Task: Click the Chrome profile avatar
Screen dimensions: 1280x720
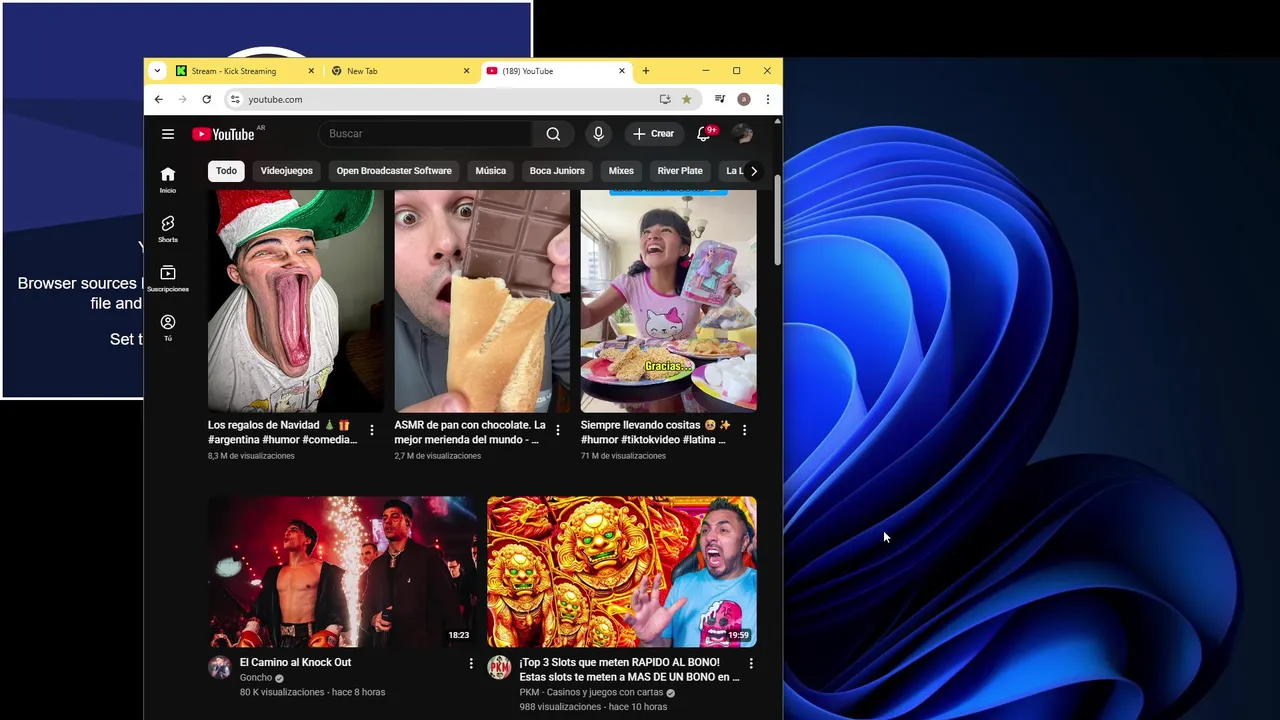Action: [743, 99]
